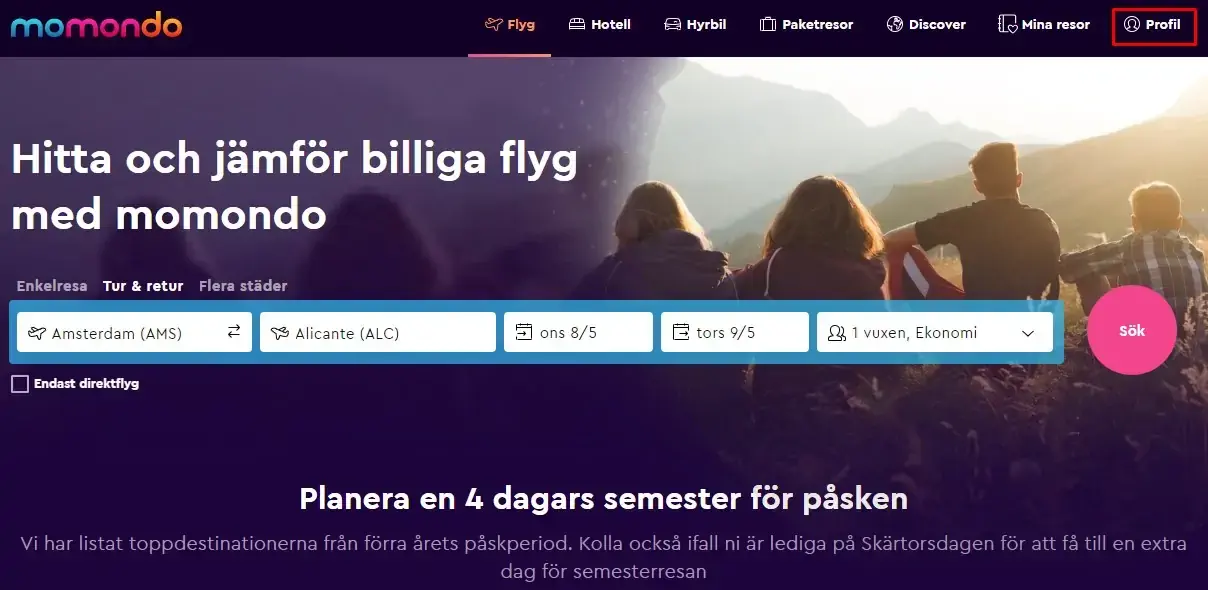The height and width of the screenshot is (590, 1208).
Task: Click the Mina resor bookmark icon
Action: point(1007,24)
